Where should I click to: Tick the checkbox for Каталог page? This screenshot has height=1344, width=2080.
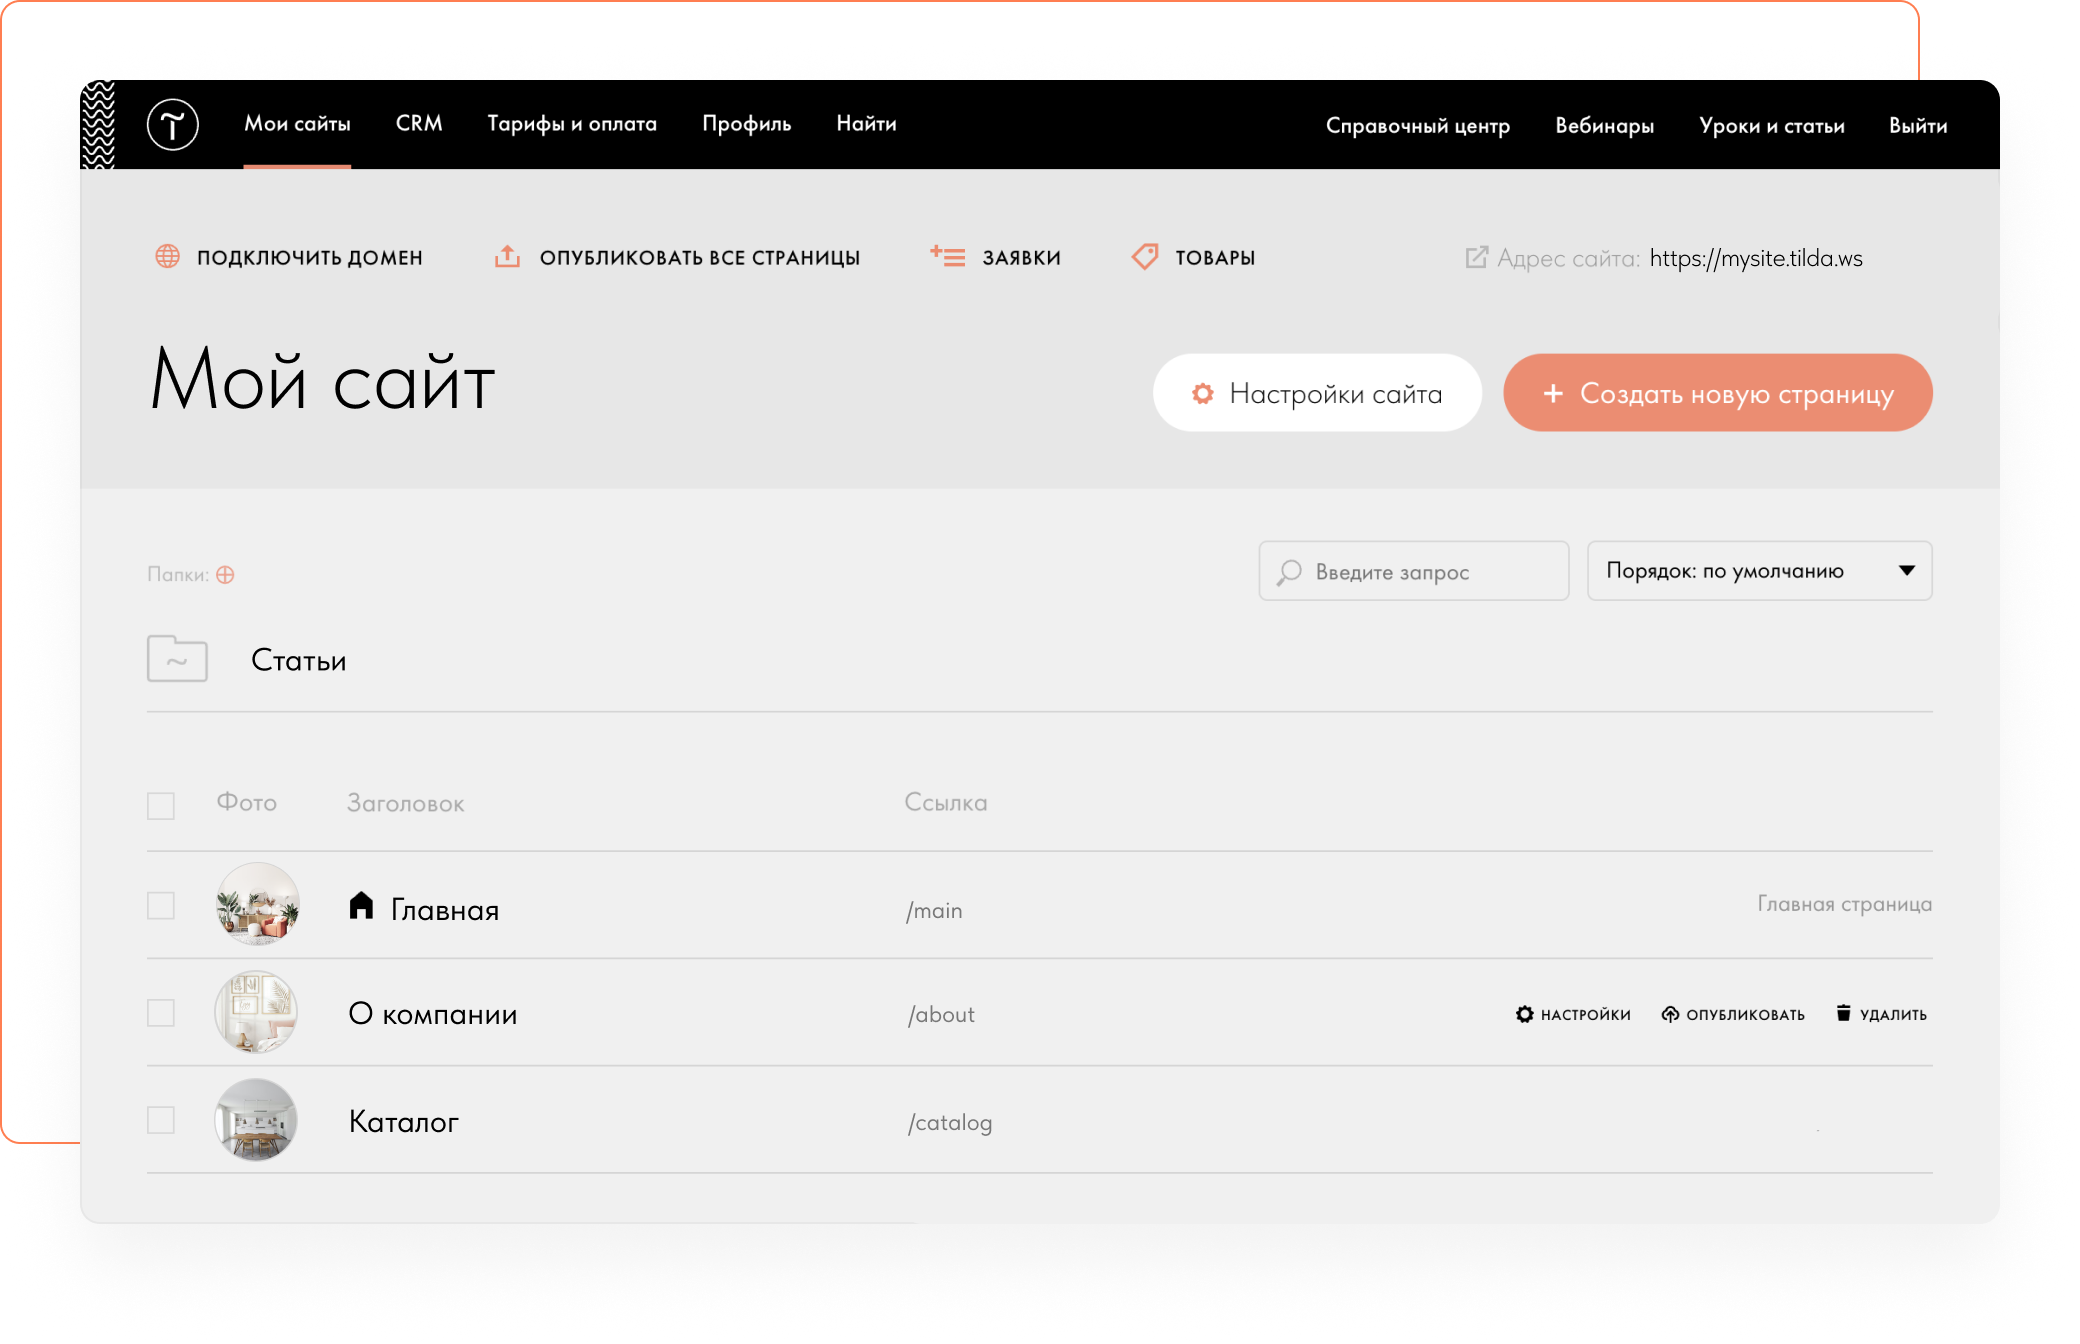[x=161, y=1120]
